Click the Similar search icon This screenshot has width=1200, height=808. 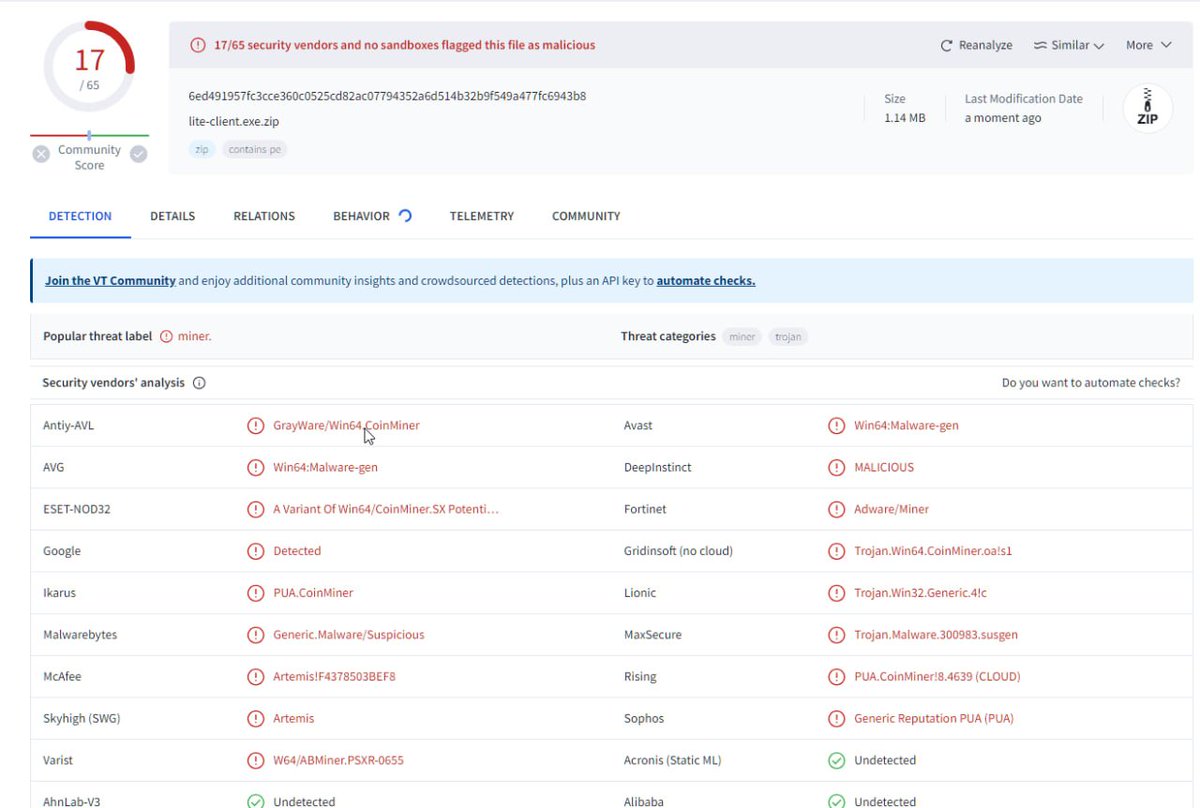tap(1040, 46)
